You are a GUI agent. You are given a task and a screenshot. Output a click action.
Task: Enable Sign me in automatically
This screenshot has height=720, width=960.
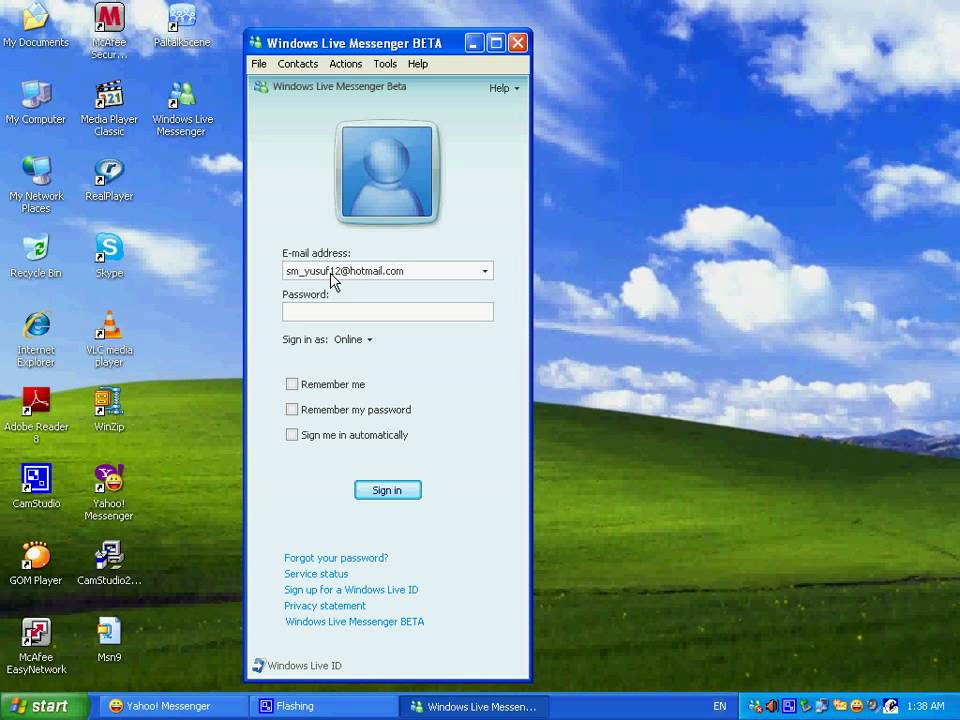[x=292, y=435]
